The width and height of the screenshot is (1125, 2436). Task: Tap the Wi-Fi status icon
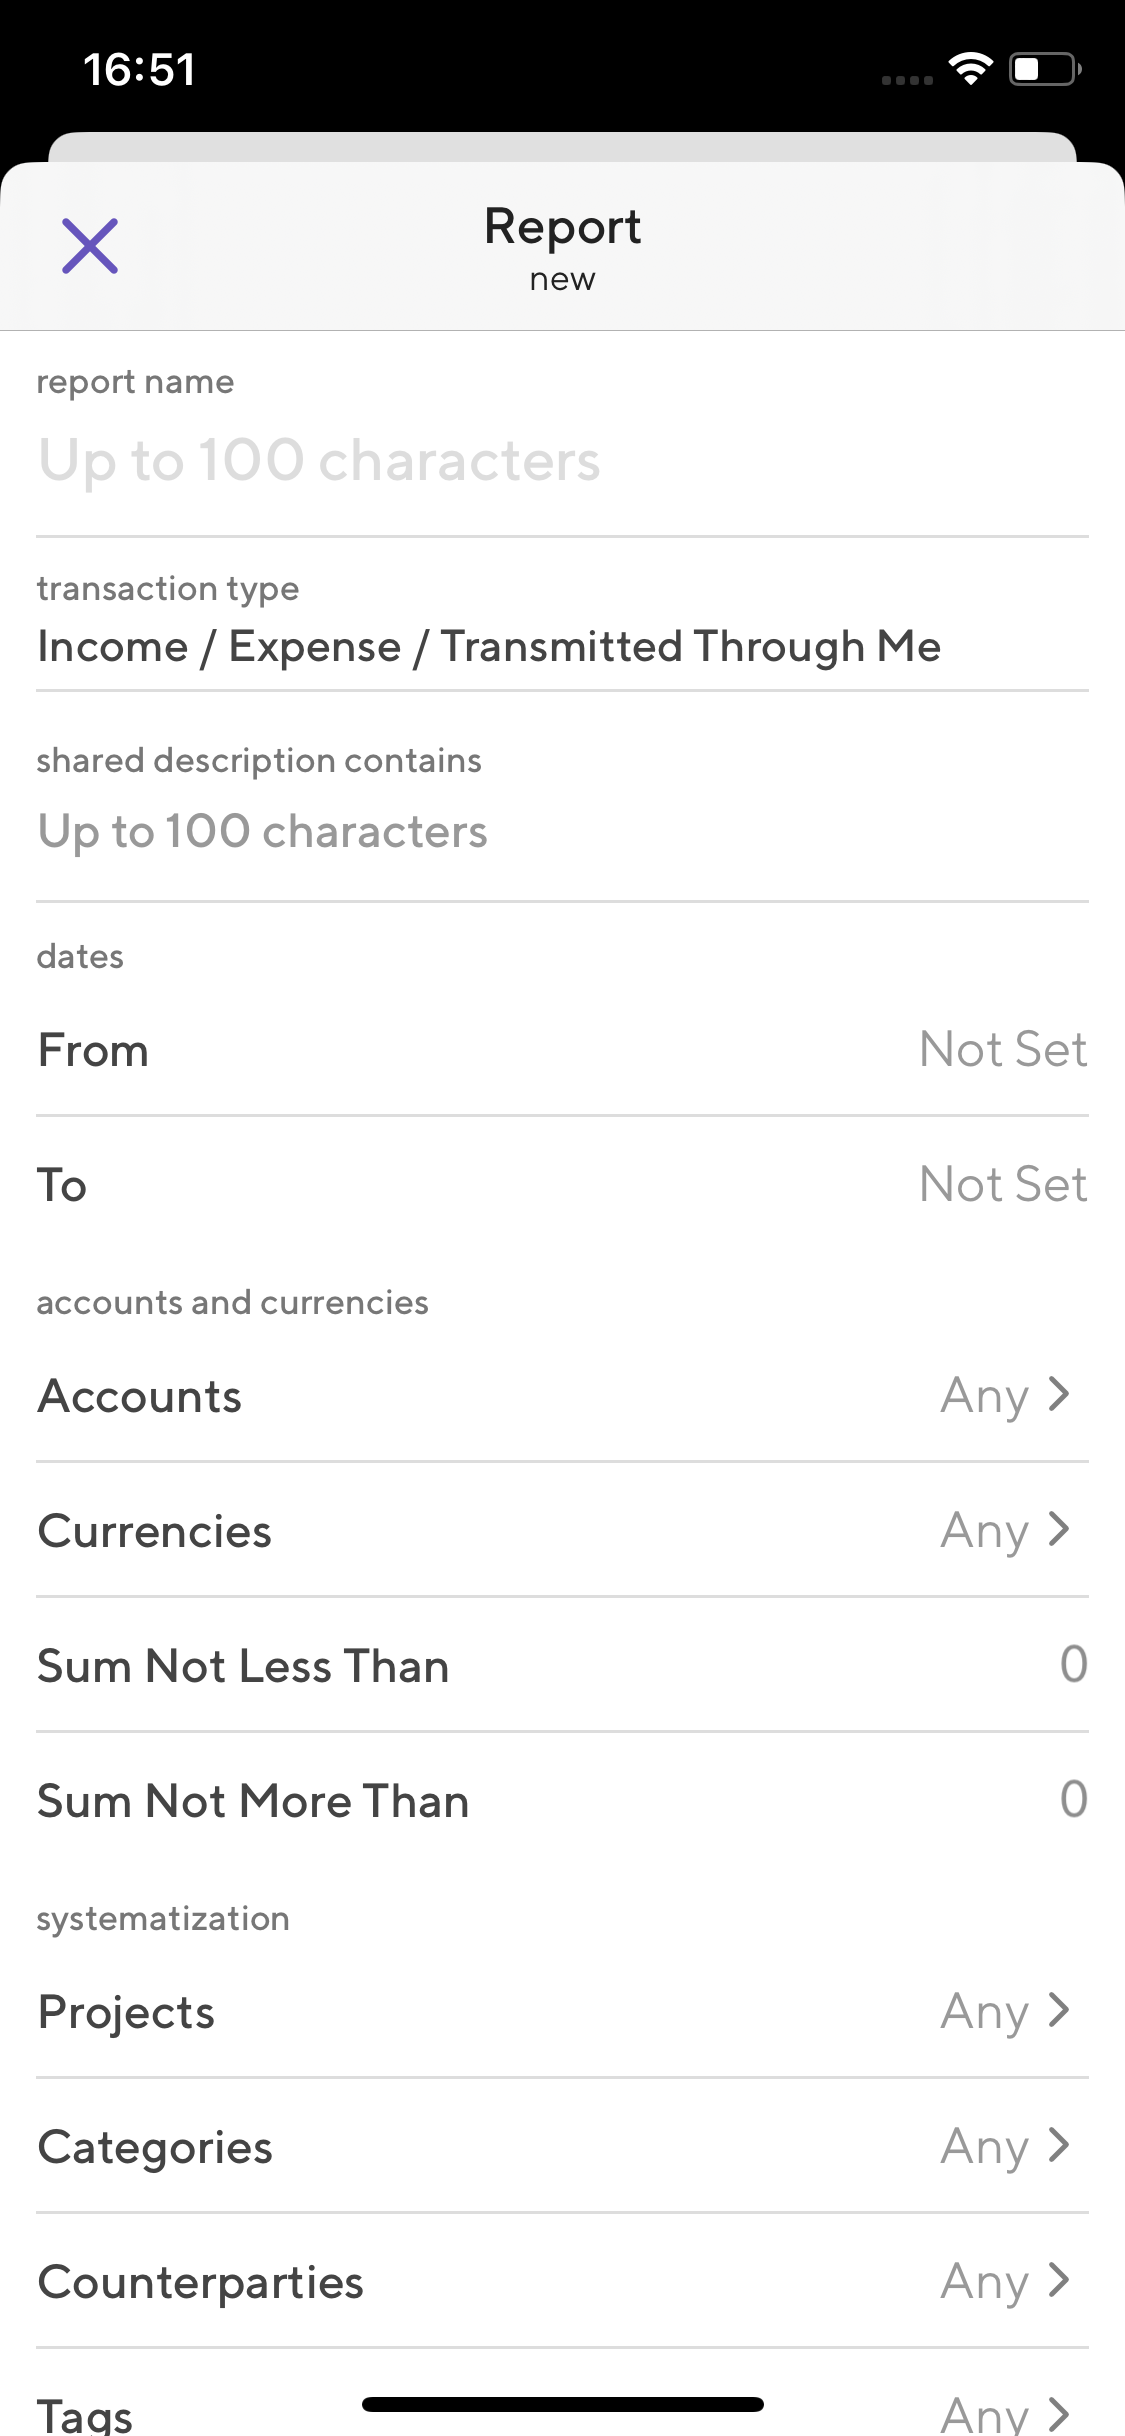970,69
